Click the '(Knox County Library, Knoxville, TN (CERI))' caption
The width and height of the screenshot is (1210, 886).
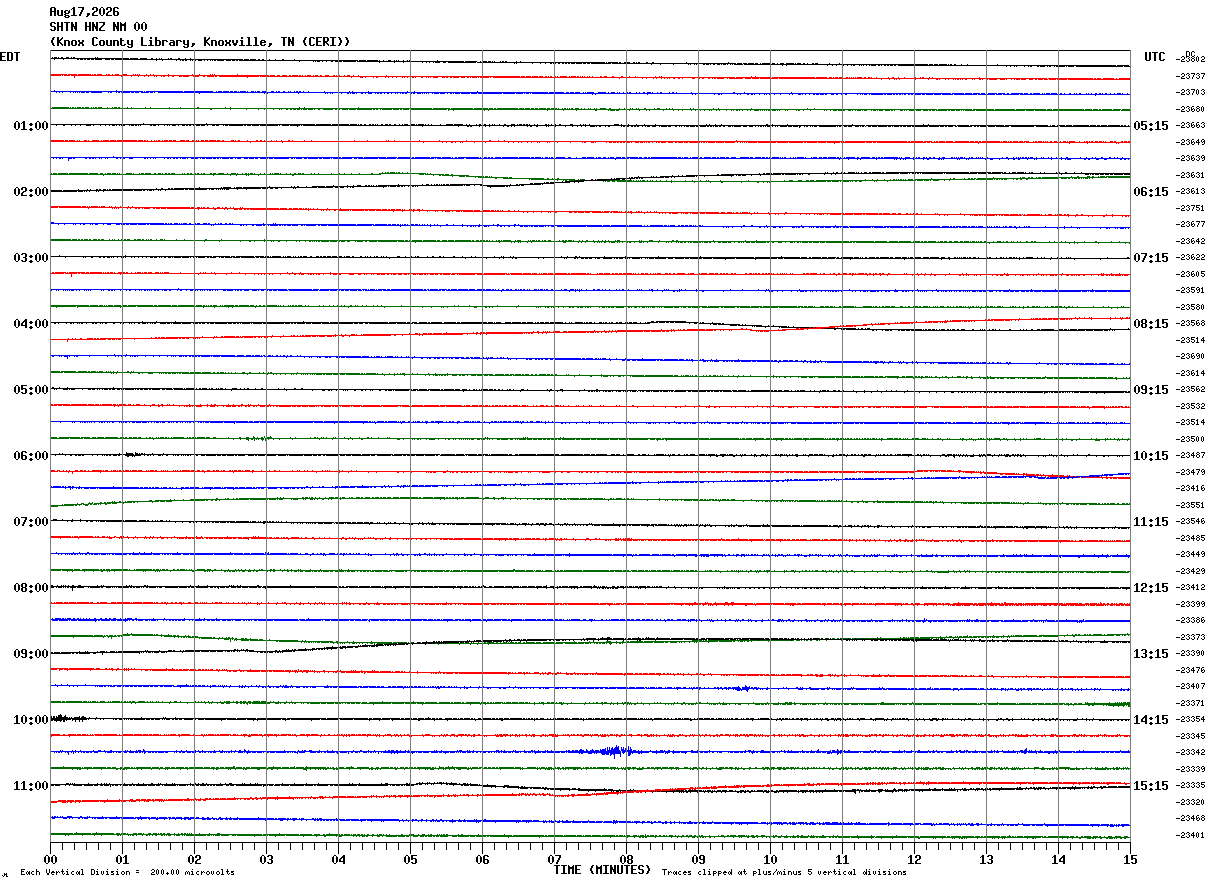click(200, 42)
